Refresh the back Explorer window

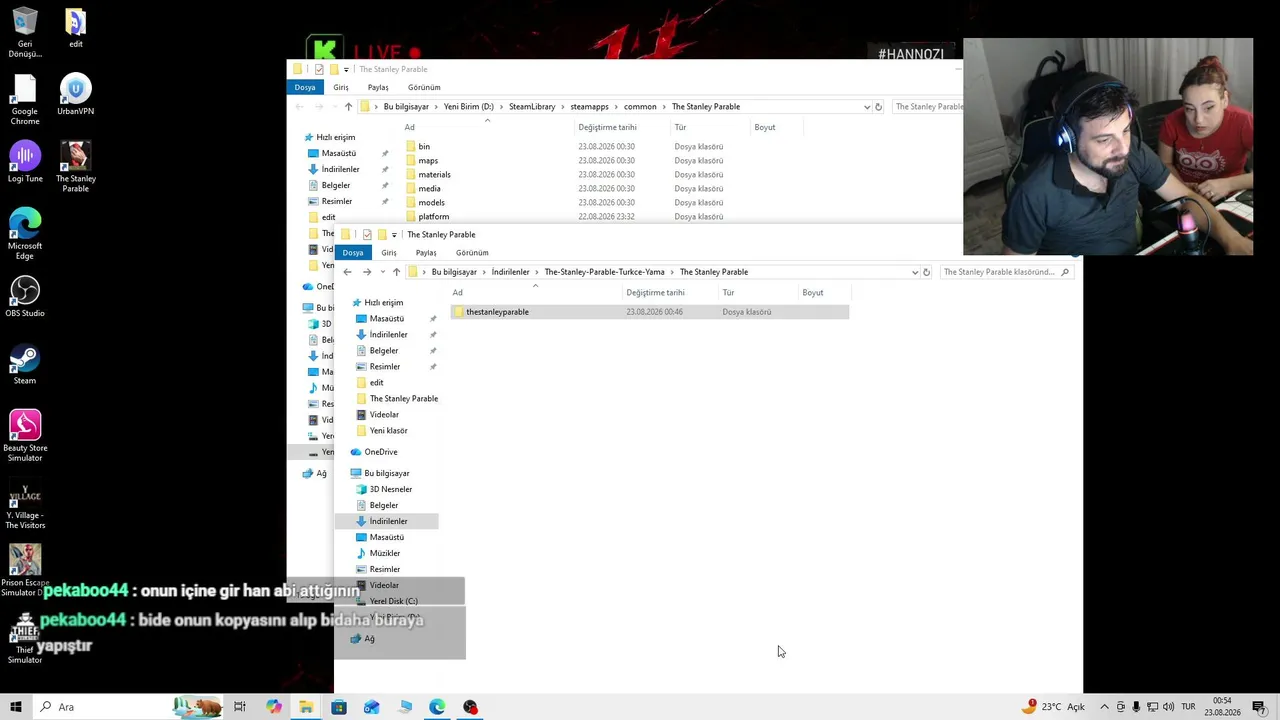click(878, 107)
